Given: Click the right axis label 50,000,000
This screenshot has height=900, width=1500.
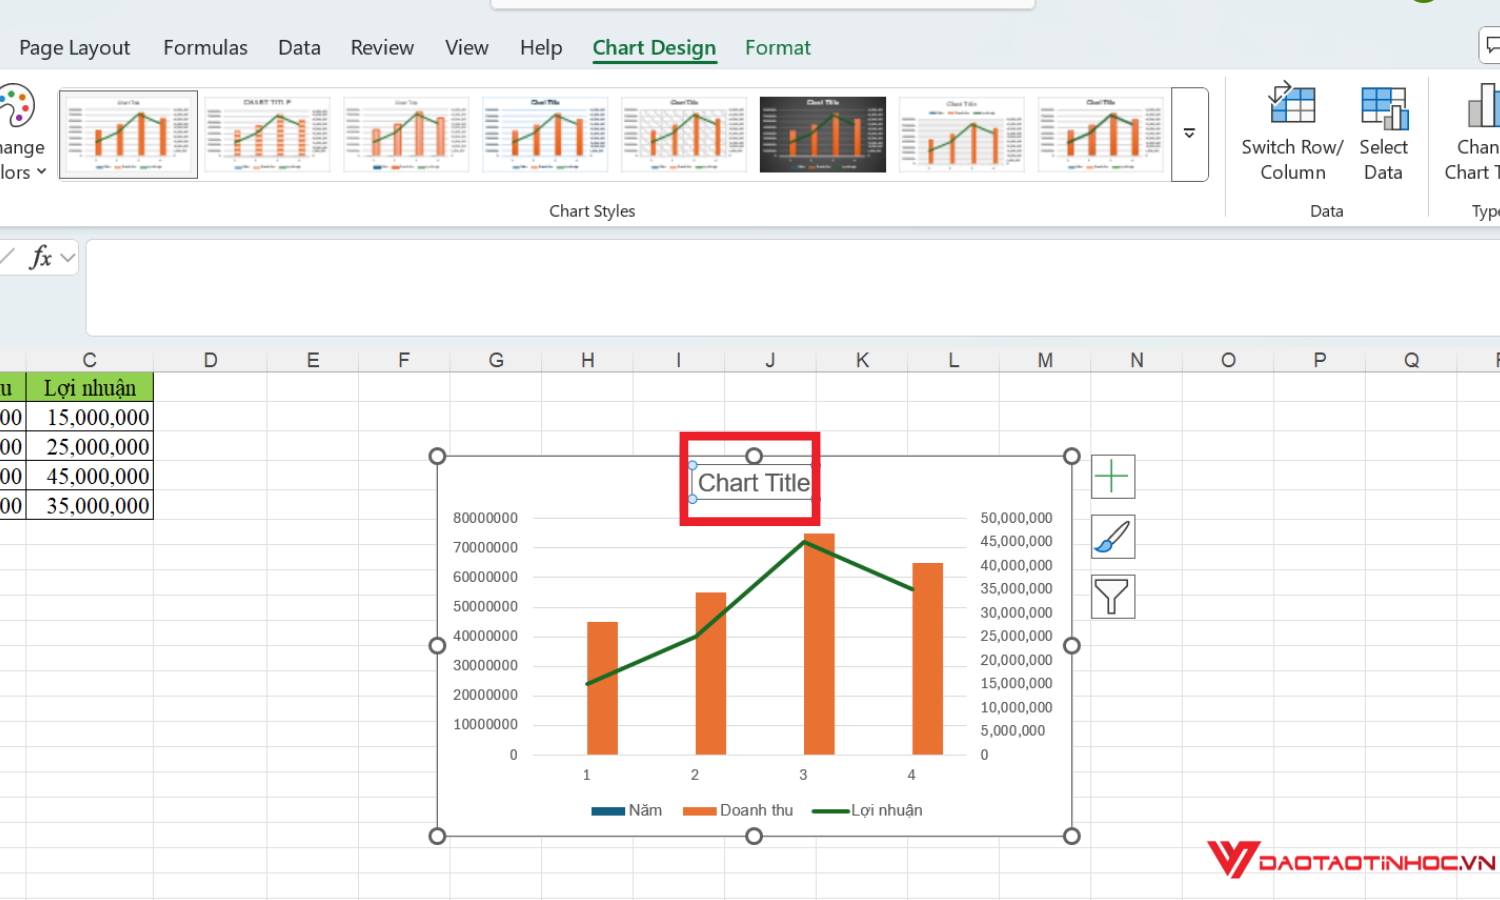Looking at the screenshot, I should [1016, 518].
